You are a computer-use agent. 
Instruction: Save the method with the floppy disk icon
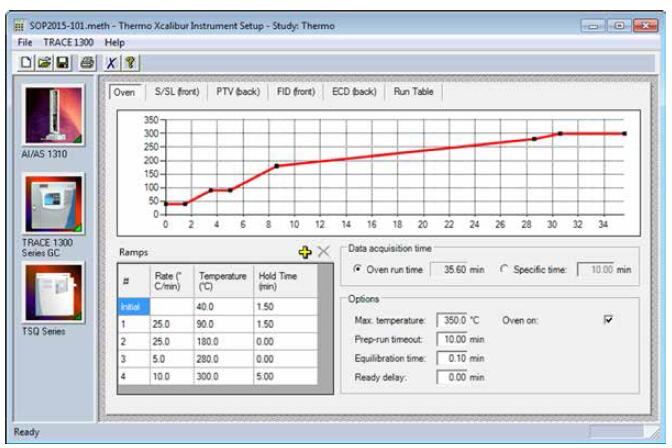(x=62, y=62)
